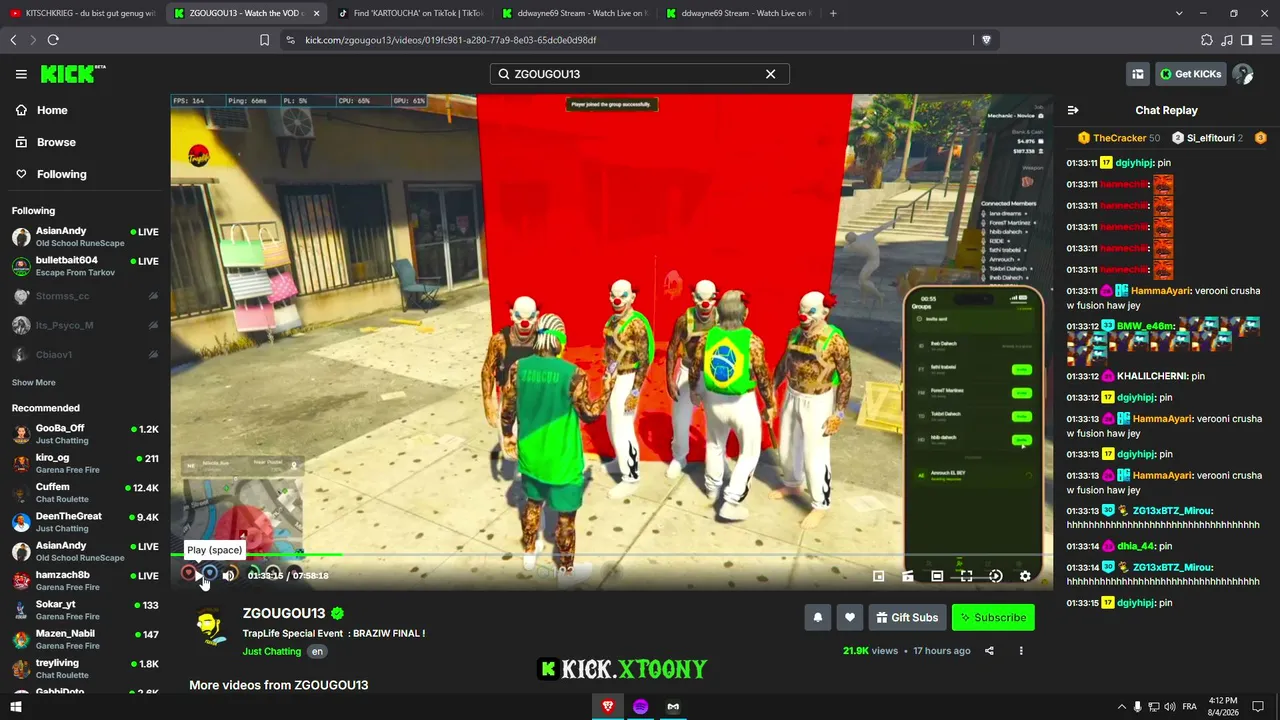
Task: View site information for kick.com
Action: pos(290,40)
